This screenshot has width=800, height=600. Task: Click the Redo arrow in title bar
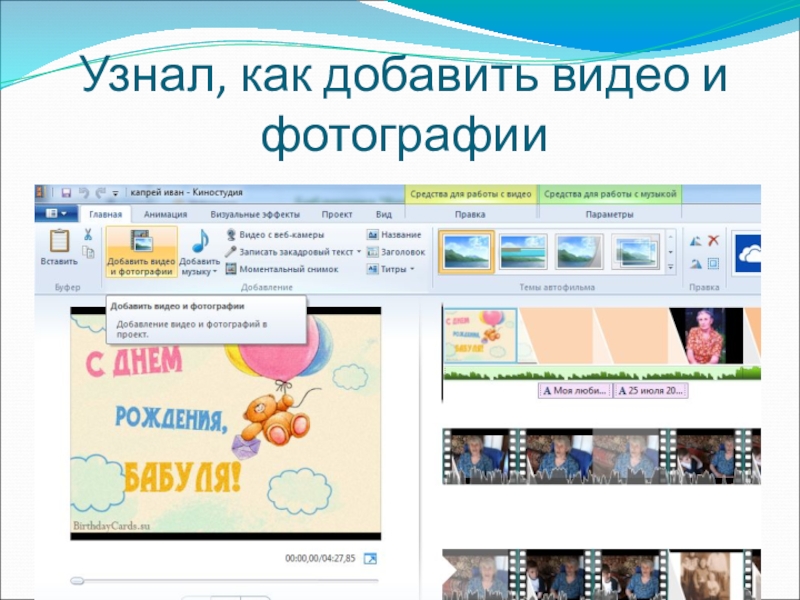101,193
